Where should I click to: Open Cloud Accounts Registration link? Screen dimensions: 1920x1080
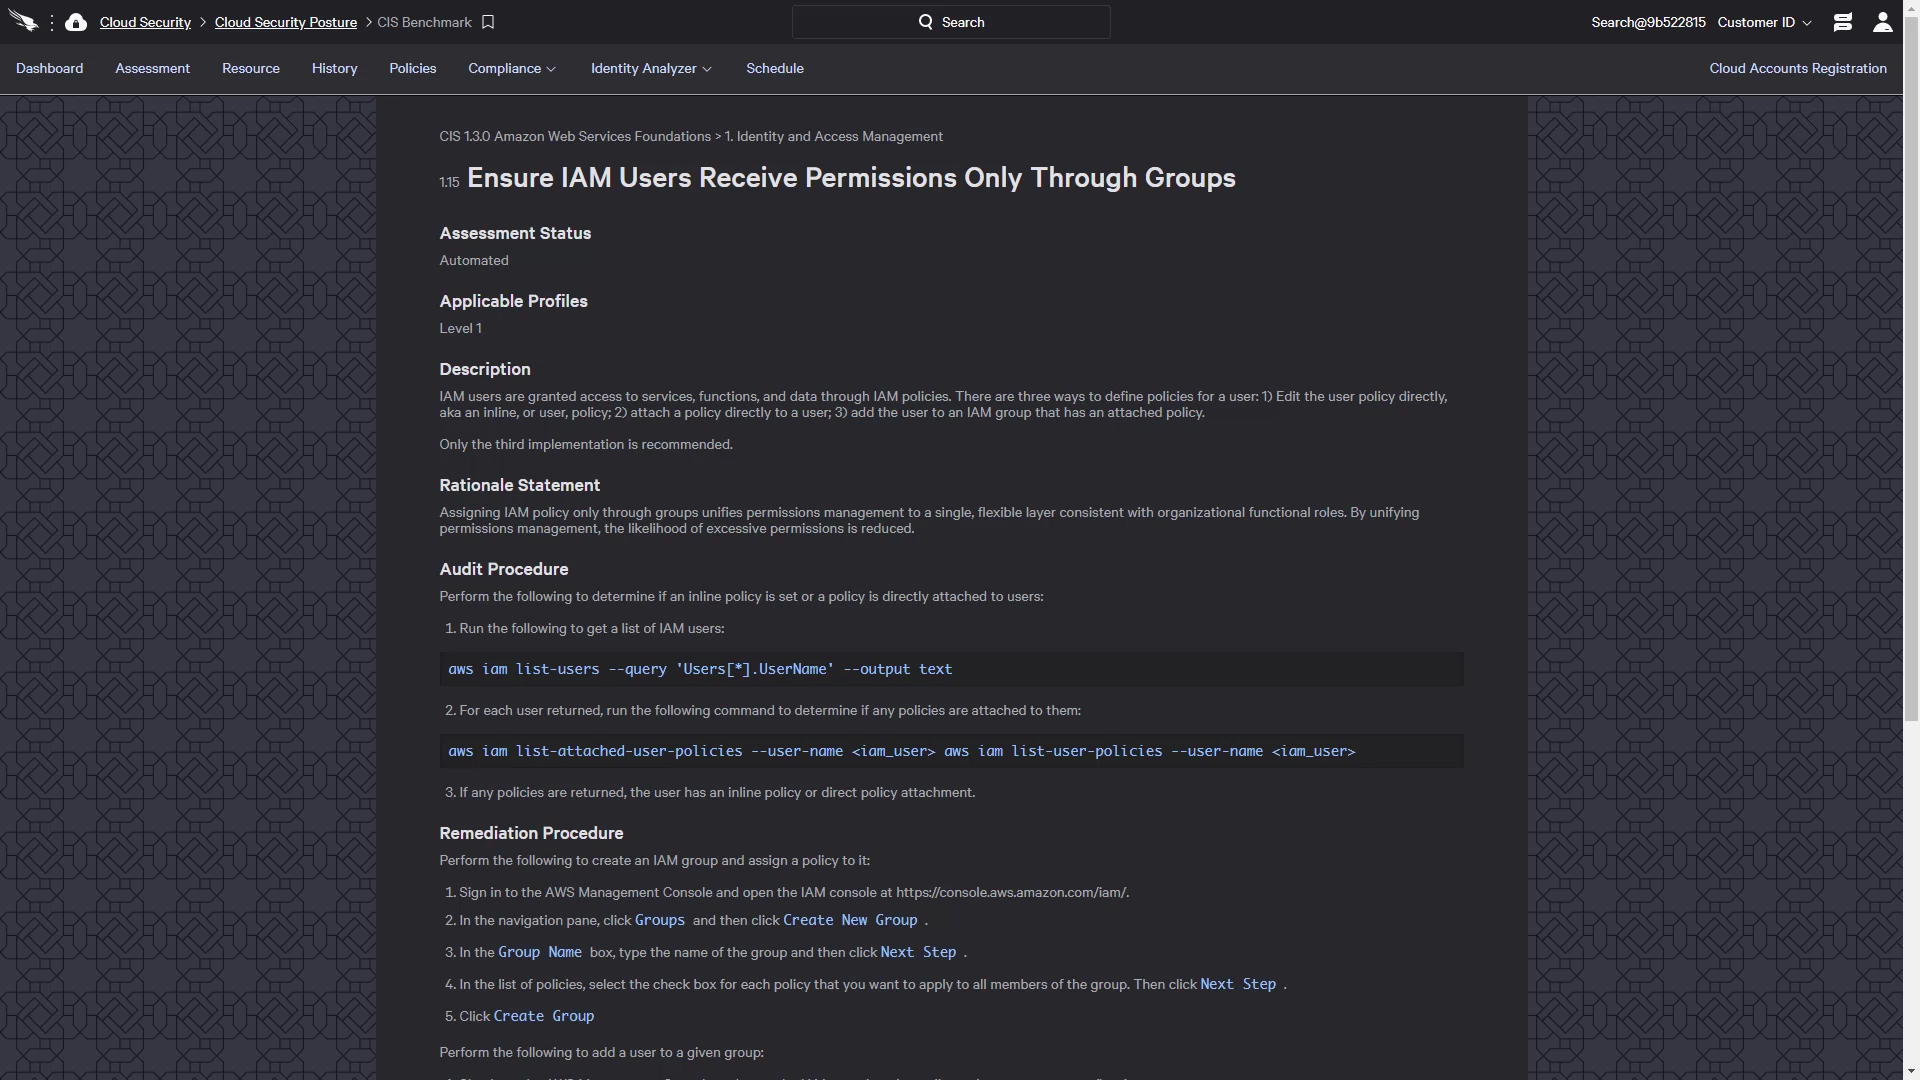coord(1798,68)
